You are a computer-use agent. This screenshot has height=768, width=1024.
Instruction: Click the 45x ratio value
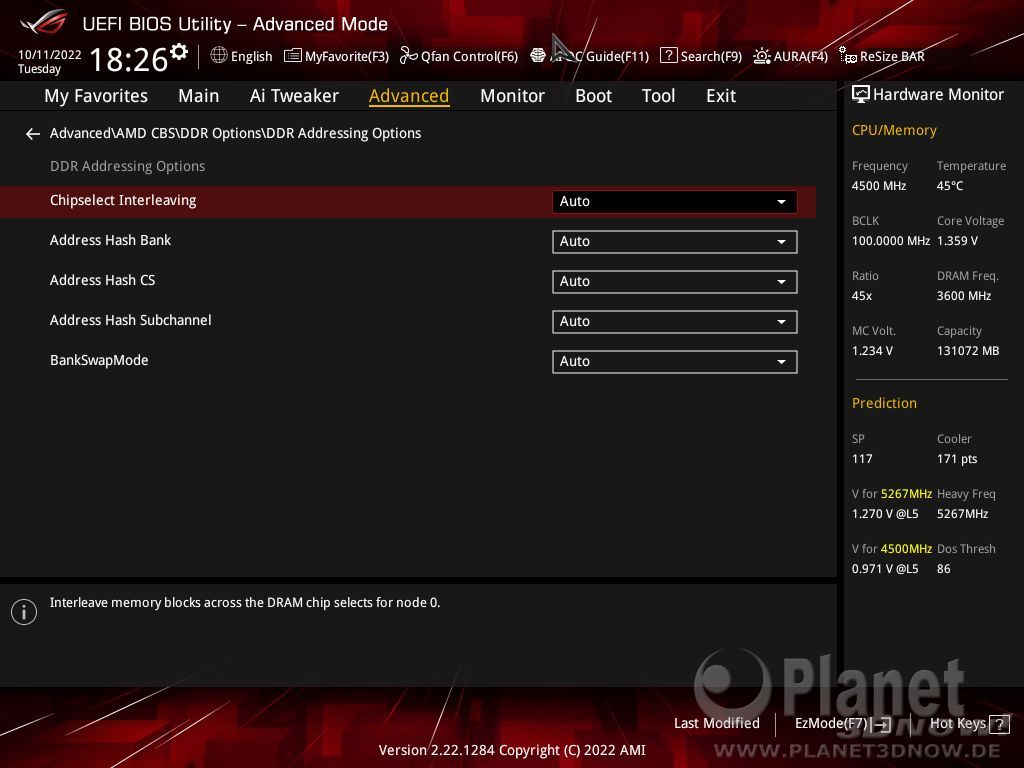(x=862, y=296)
